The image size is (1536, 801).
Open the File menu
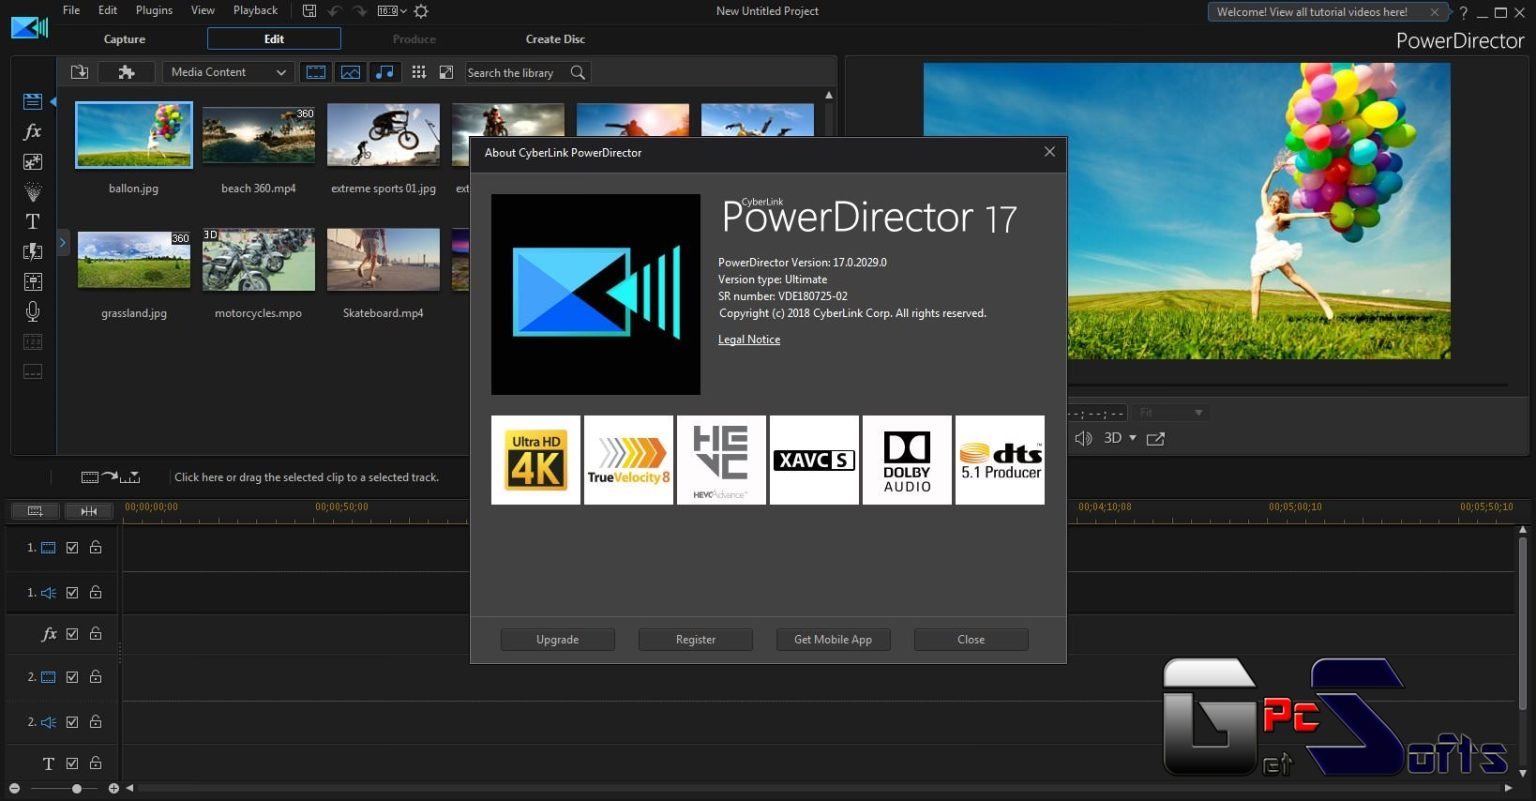pos(71,10)
